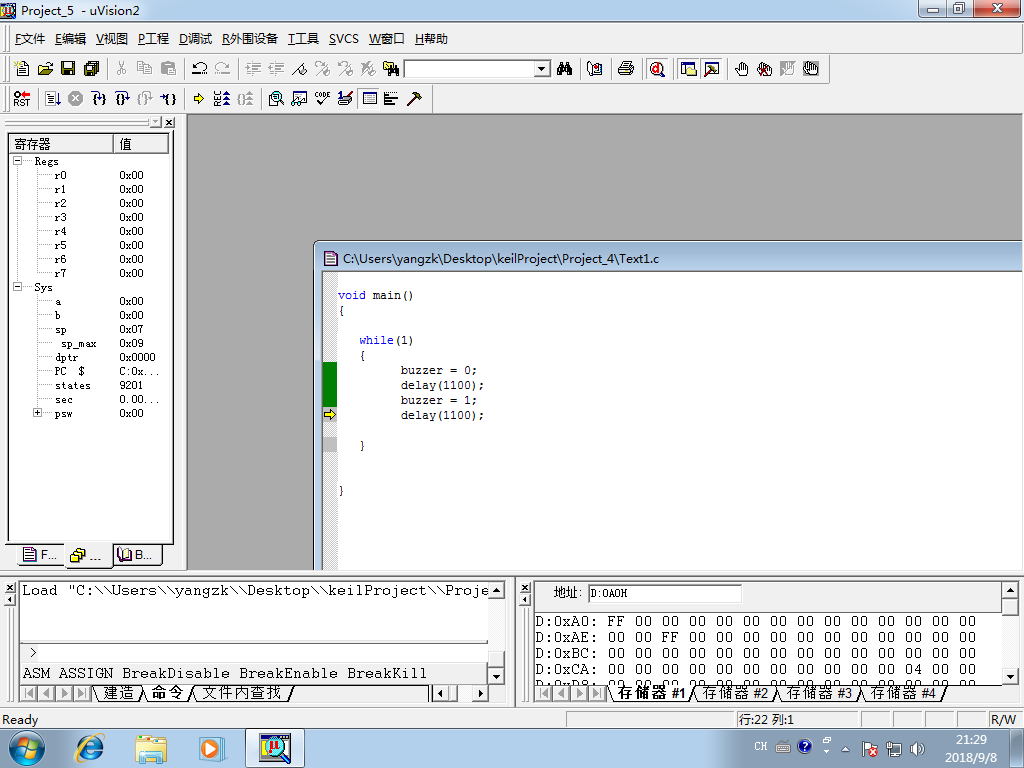Switch to 文件内查找 tab
Screen dimensions: 1024x768
click(242, 693)
